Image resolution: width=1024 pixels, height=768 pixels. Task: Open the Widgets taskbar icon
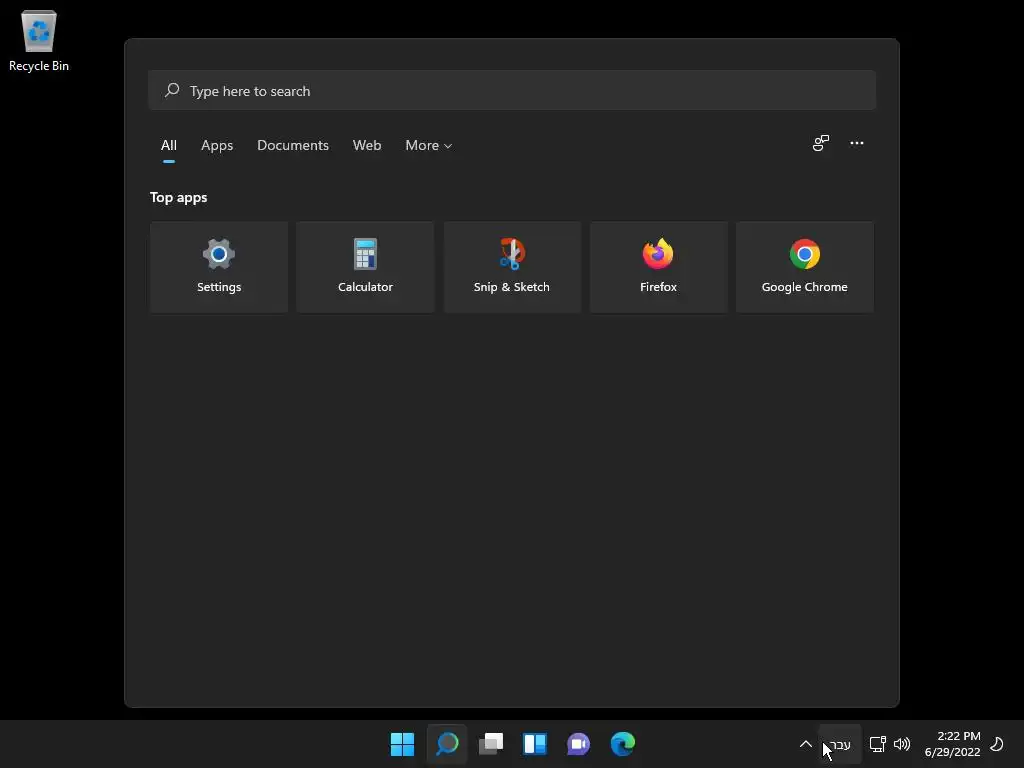(x=535, y=744)
